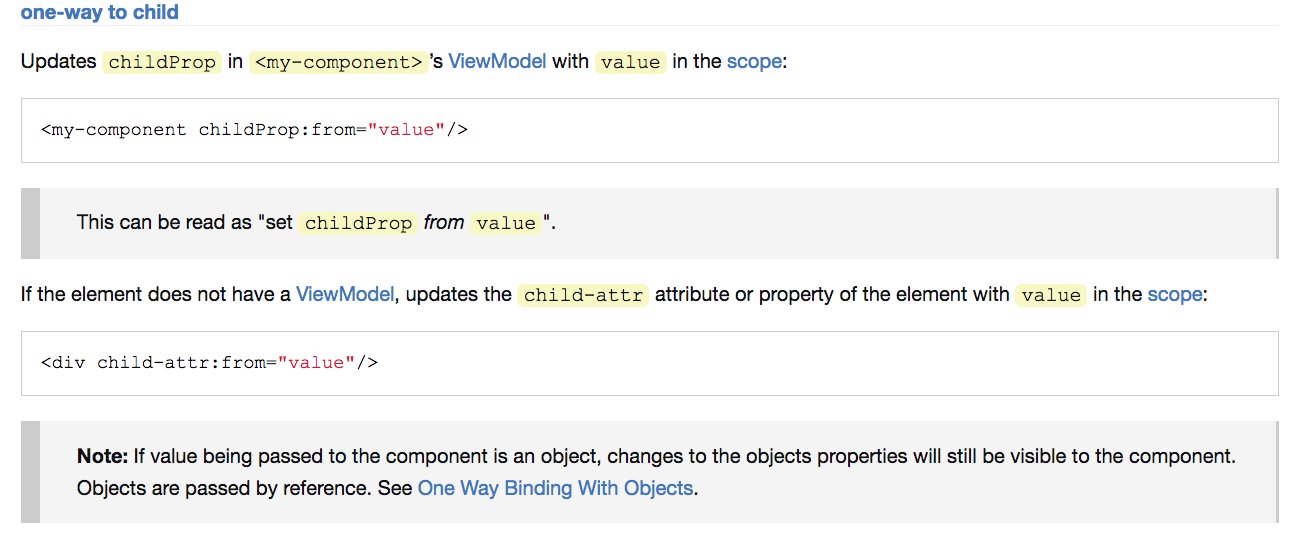Click value highlight before first scope link

tap(631, 62)
